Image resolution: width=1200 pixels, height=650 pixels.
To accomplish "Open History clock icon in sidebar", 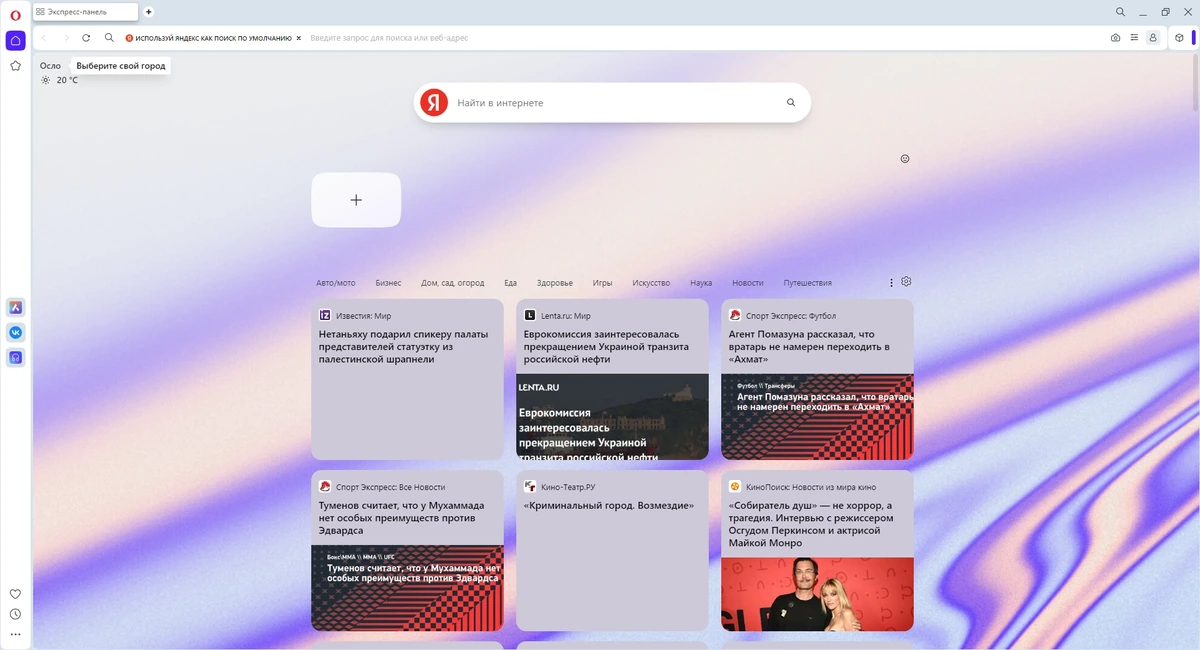I will coord(15,614).
